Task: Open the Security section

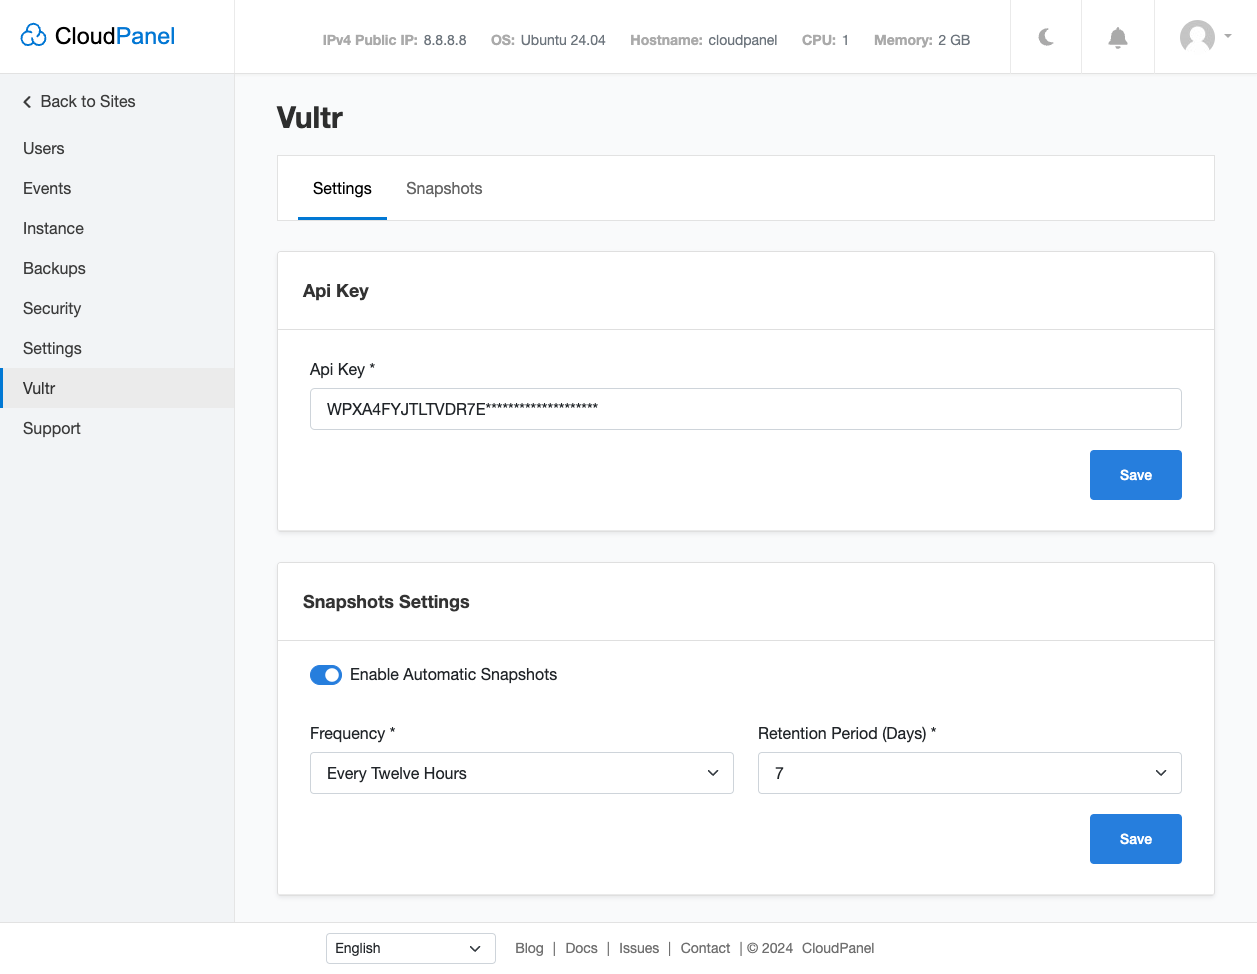Action: coord(52,308)
